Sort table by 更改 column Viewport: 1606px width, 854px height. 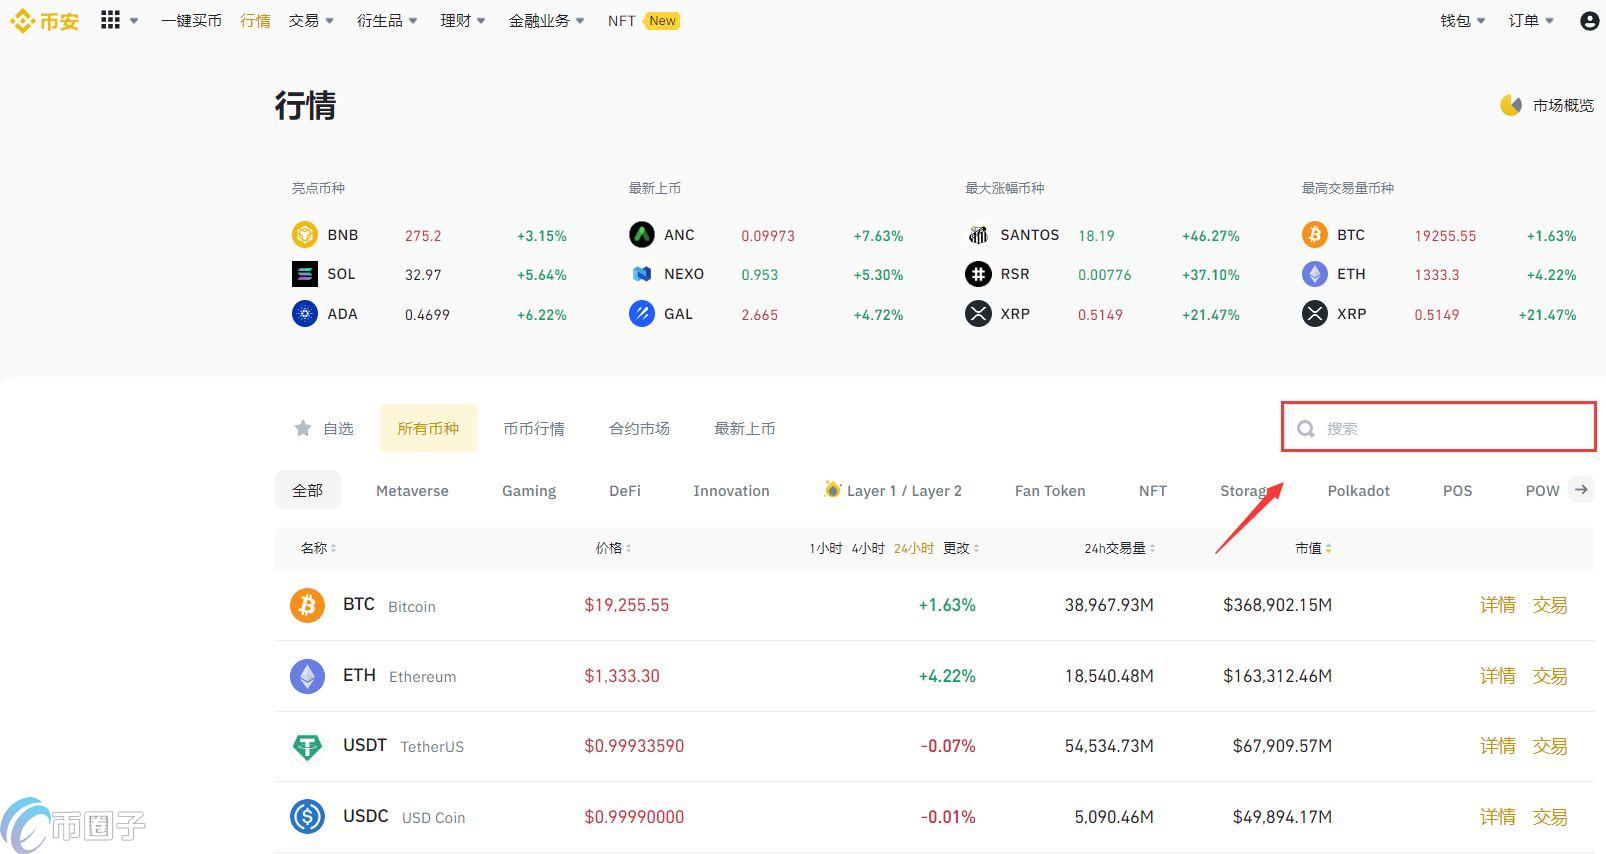click(961, 548)
